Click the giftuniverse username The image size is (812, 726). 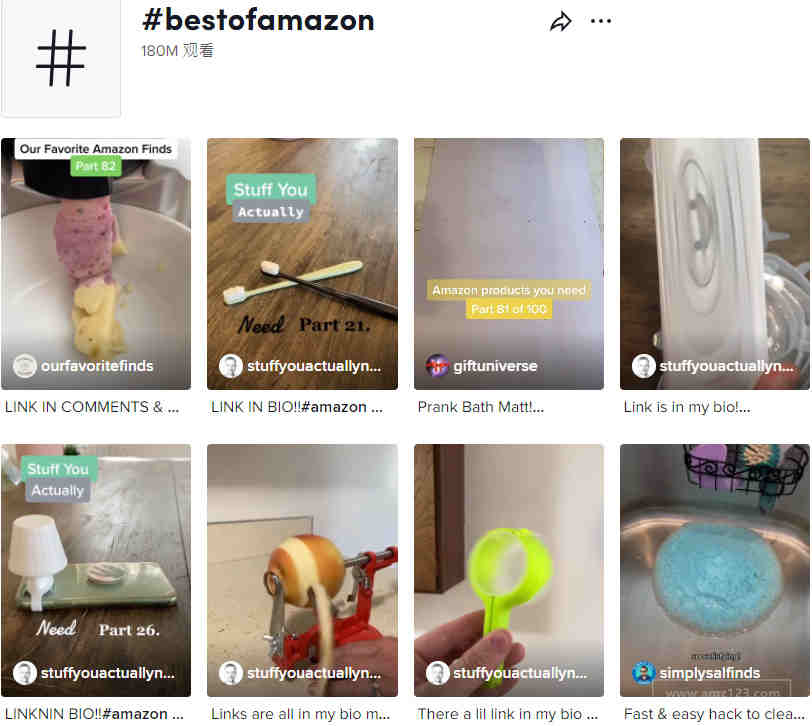point(495,366)
